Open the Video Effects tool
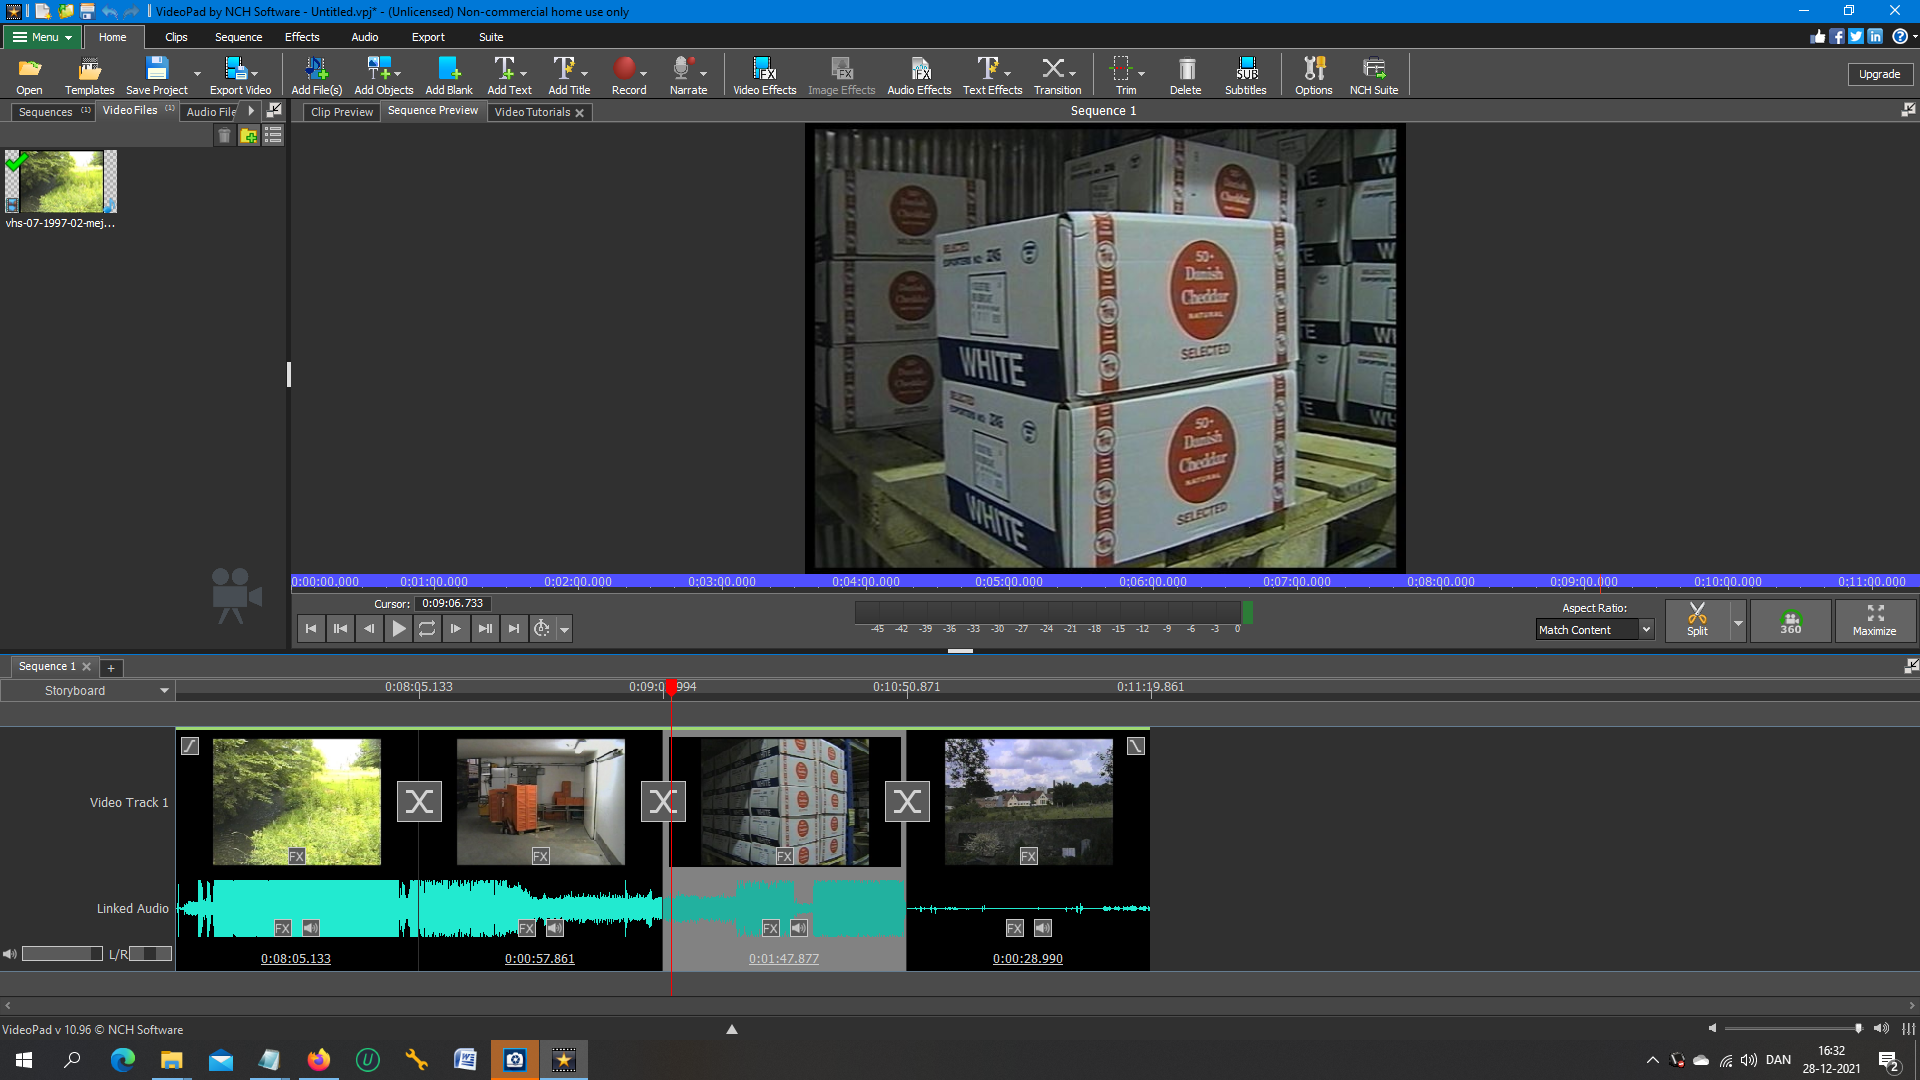The height and width of the screenshot is (1080, 1920). tap(764, 75)
